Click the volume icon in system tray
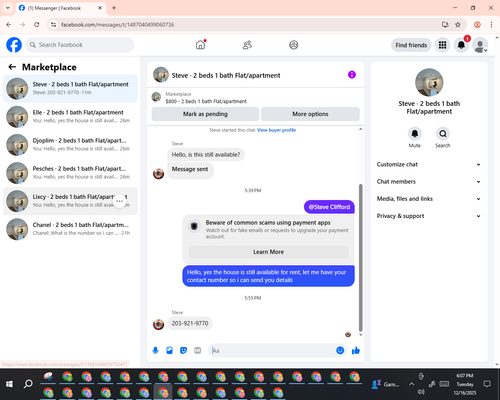500x400 pixels. (x=421, y=392)
